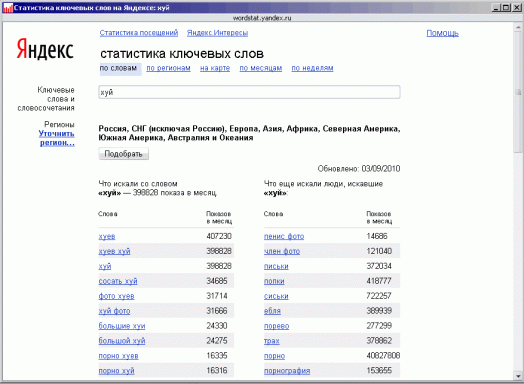
Task: Minimize the browser window
Action: coord(497,7)
